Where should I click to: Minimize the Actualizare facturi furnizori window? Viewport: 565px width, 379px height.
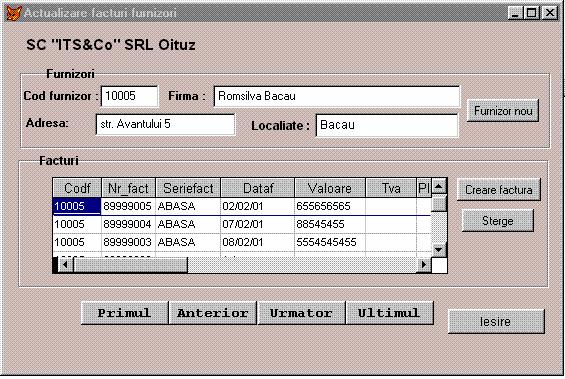point(516,13)
